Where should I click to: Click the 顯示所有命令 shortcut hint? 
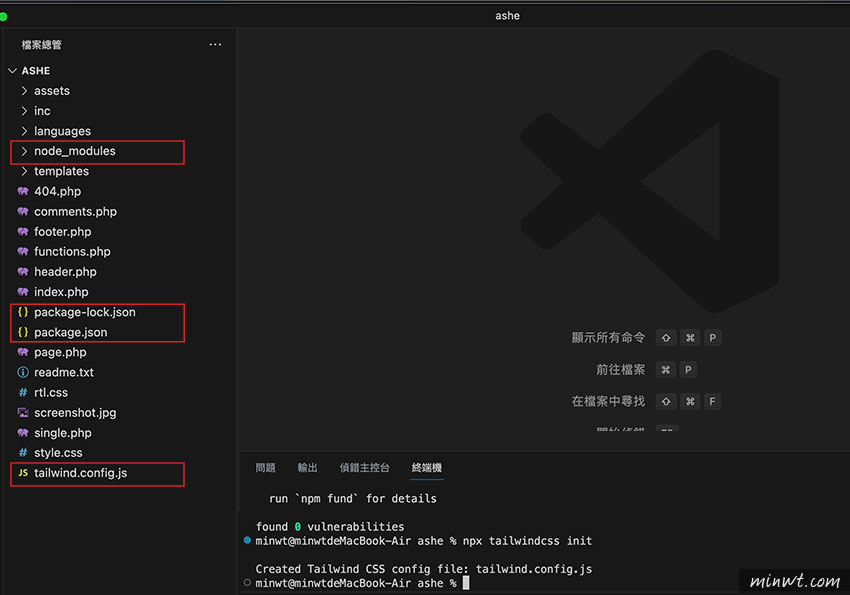coord(608,338)
